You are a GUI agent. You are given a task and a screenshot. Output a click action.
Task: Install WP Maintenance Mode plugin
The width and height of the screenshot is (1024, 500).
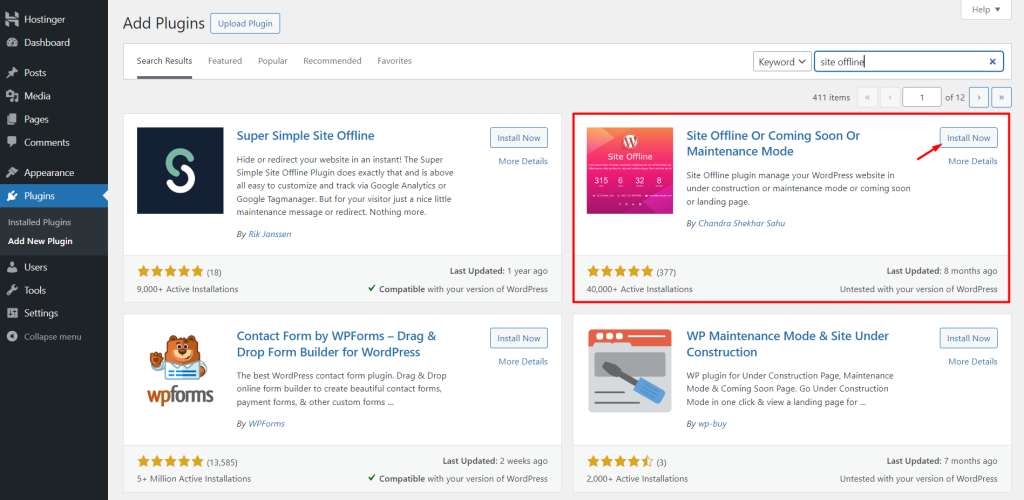[969, 338]
